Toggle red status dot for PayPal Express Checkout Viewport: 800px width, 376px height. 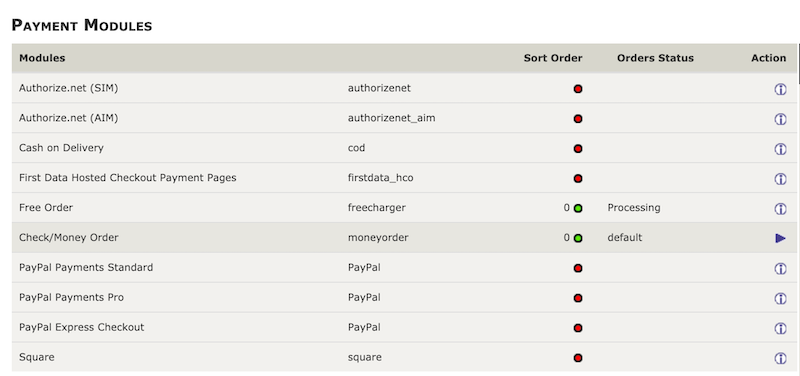click(578, 328)
